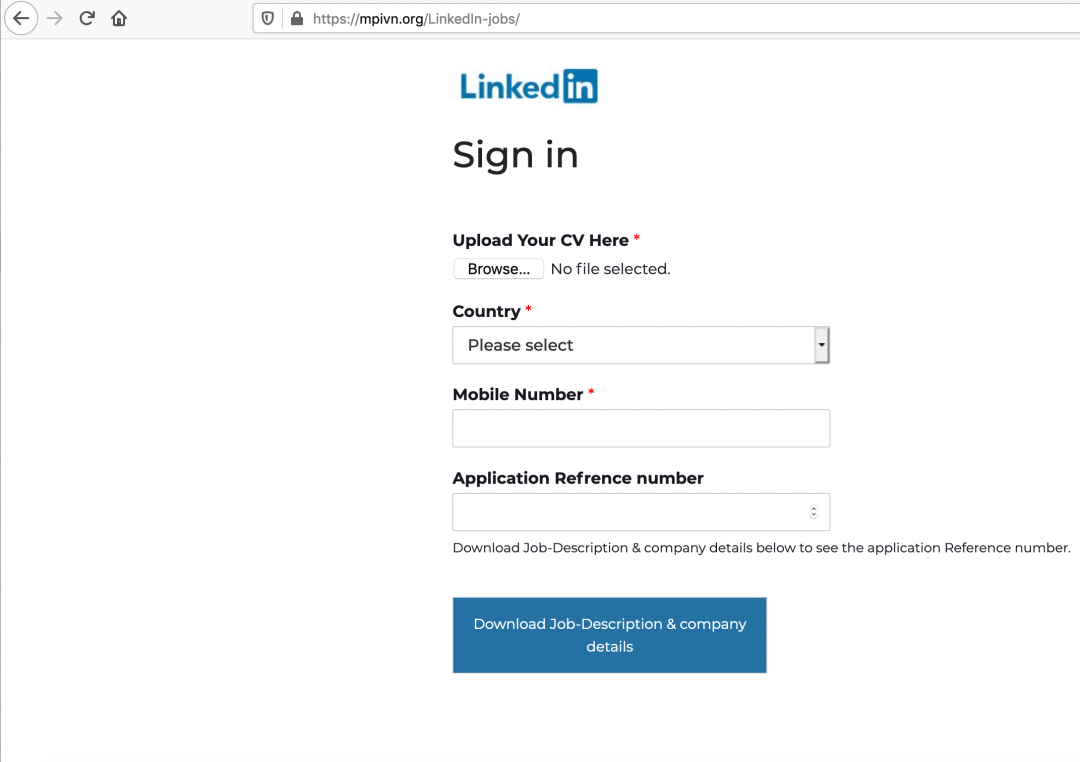Click the No file selected text

tap(610, 268)
